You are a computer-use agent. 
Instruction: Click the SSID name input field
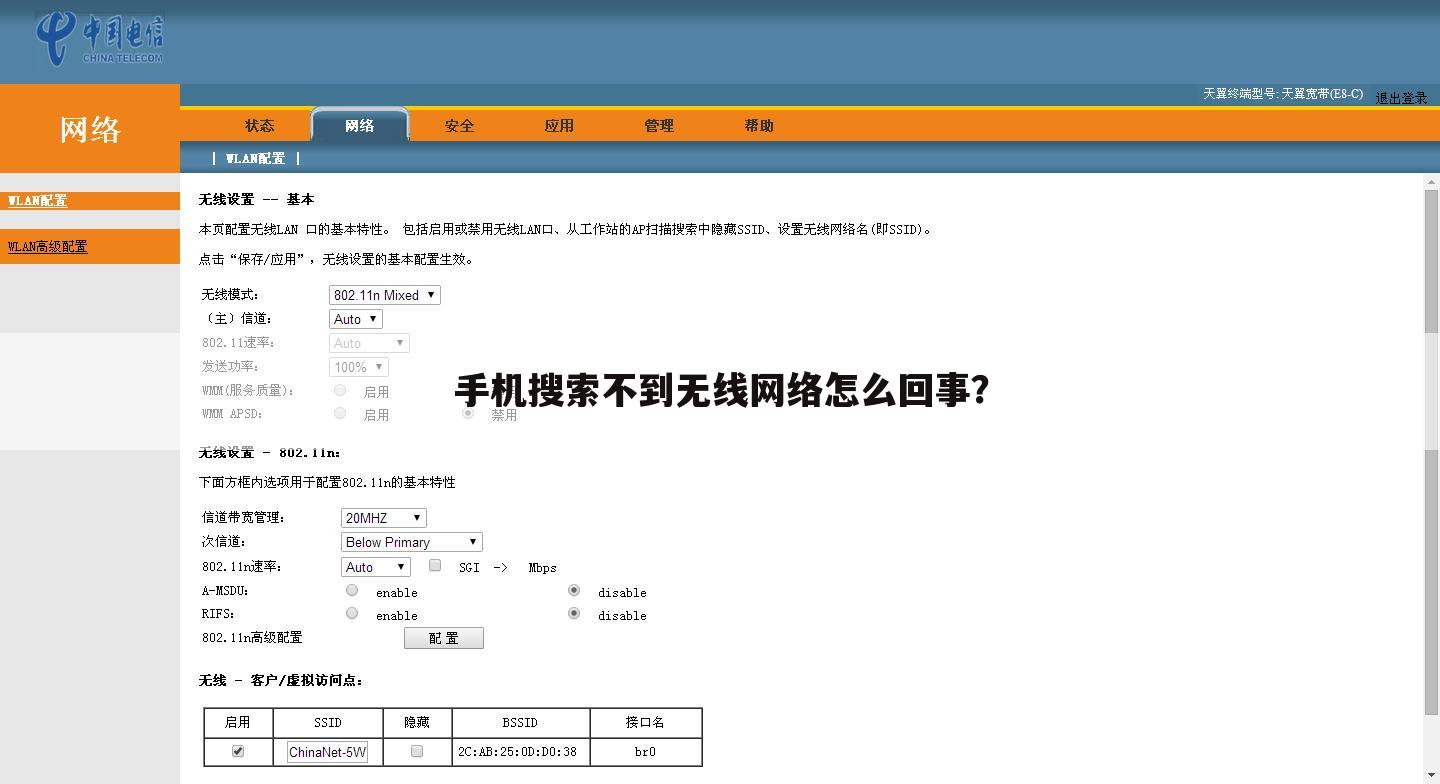[x=327, y=752]
